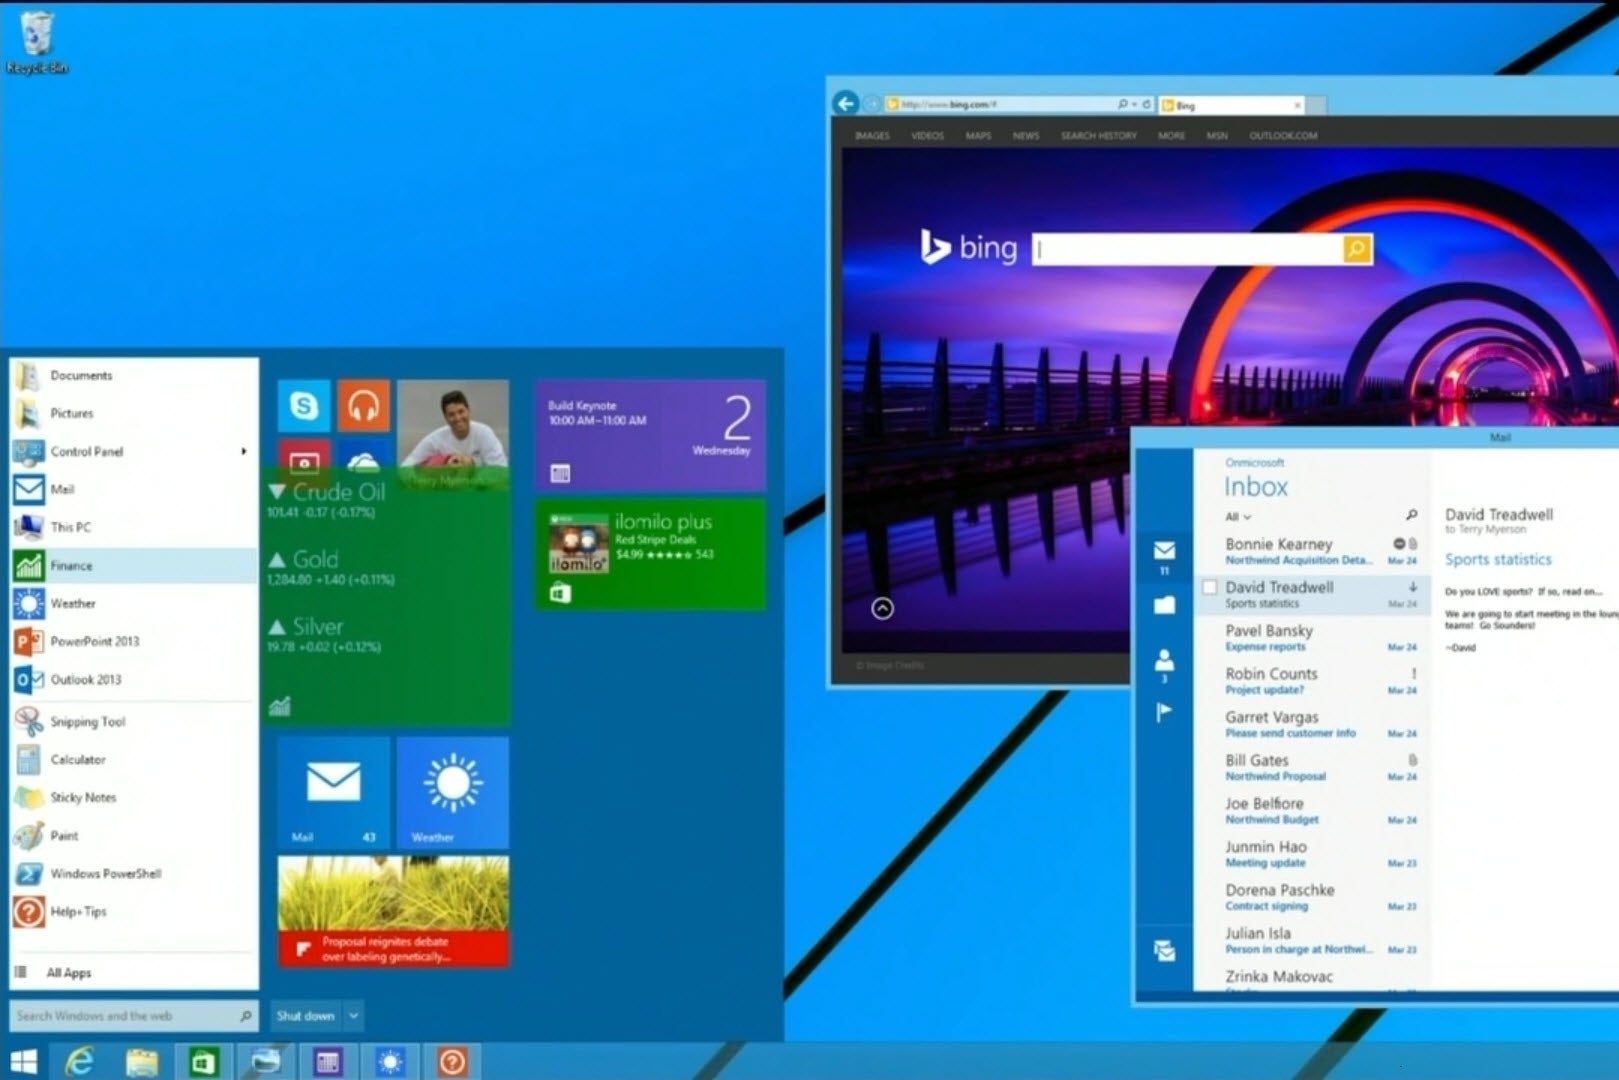Expand the Control Panel submenu arrow

point(243,451)
